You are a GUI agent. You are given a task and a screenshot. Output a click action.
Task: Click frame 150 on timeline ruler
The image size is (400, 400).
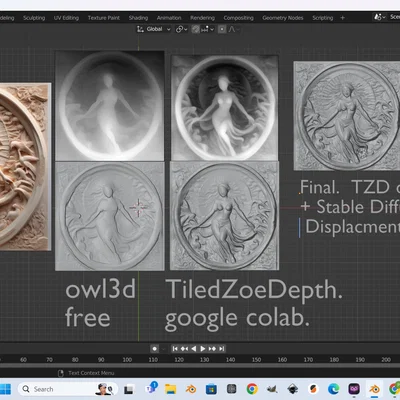256,360
